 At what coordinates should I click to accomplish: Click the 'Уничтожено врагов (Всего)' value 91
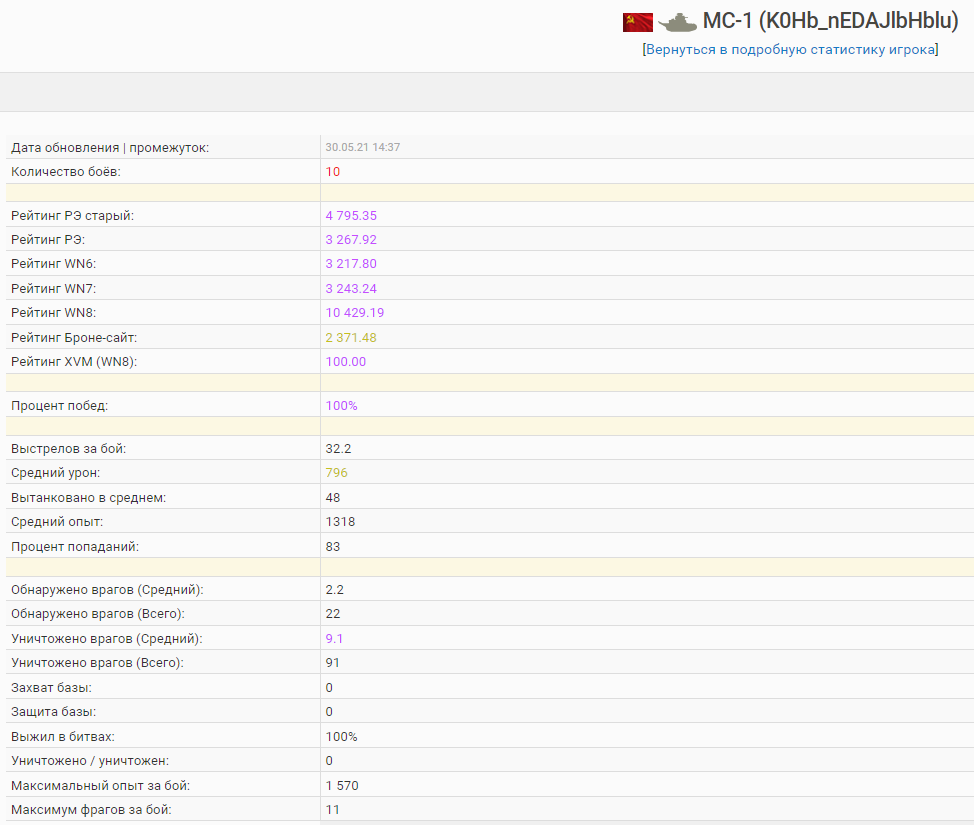[x=333, y=663]
